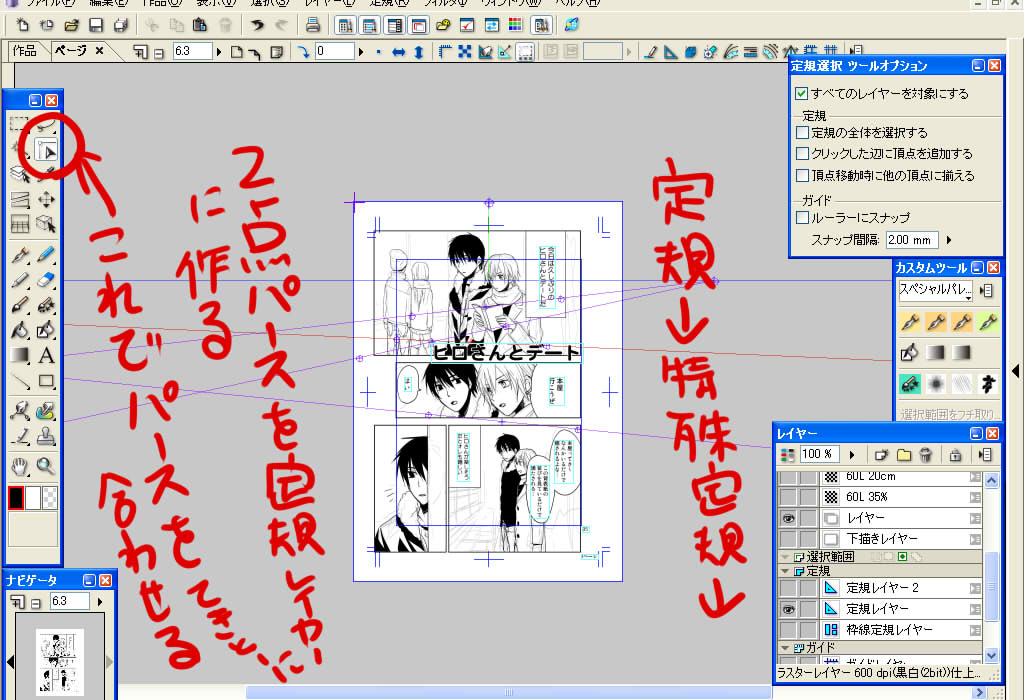Show the 定規レイヤー 2 layer

[788, 588]
